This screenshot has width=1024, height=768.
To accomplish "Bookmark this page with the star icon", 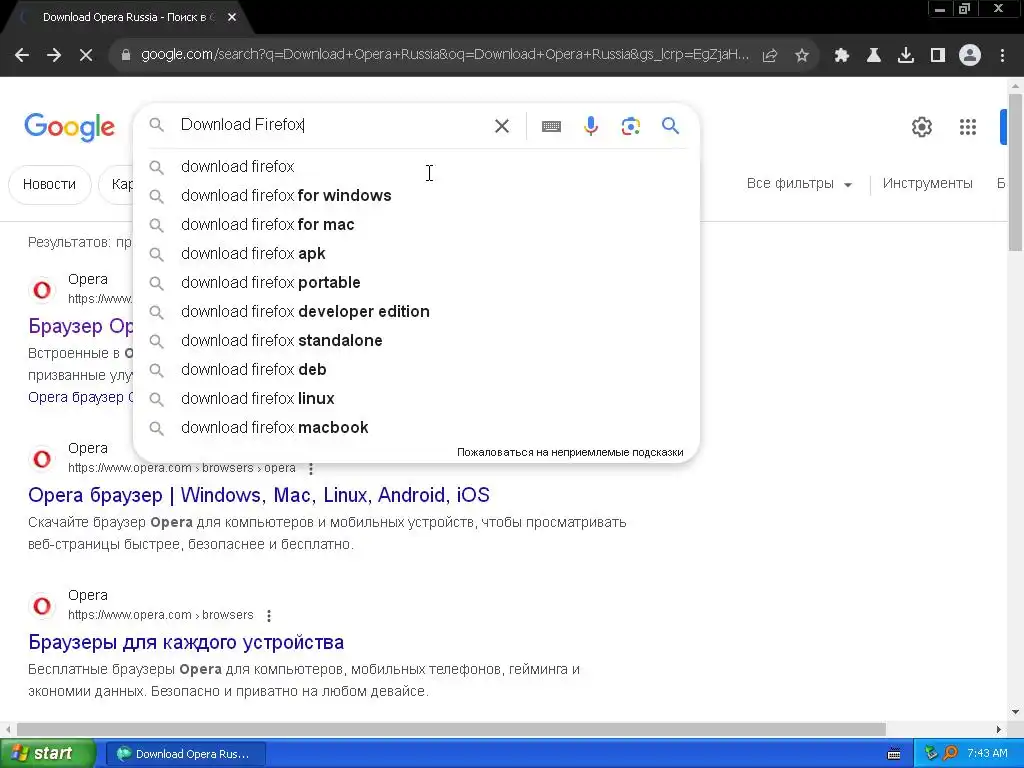I will [x=802, y=55].
